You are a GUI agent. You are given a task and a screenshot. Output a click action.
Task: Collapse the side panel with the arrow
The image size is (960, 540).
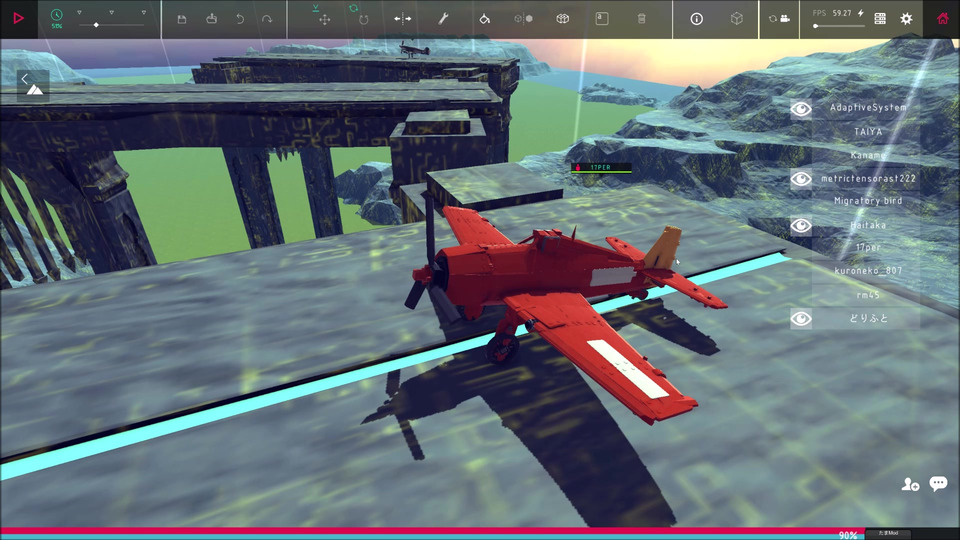coord(24,78)
